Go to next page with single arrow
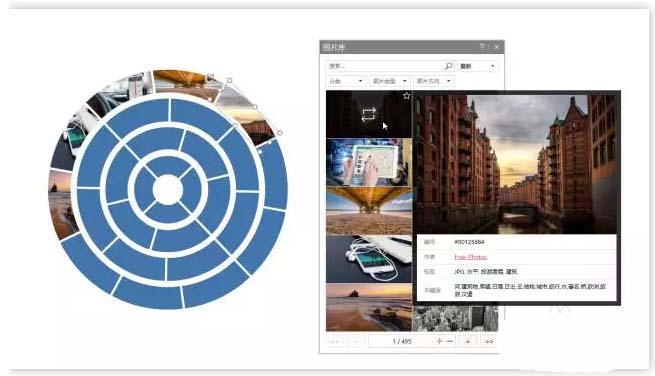Image resolution: width=655 pixels, height=376 pixels. point(468,341)
